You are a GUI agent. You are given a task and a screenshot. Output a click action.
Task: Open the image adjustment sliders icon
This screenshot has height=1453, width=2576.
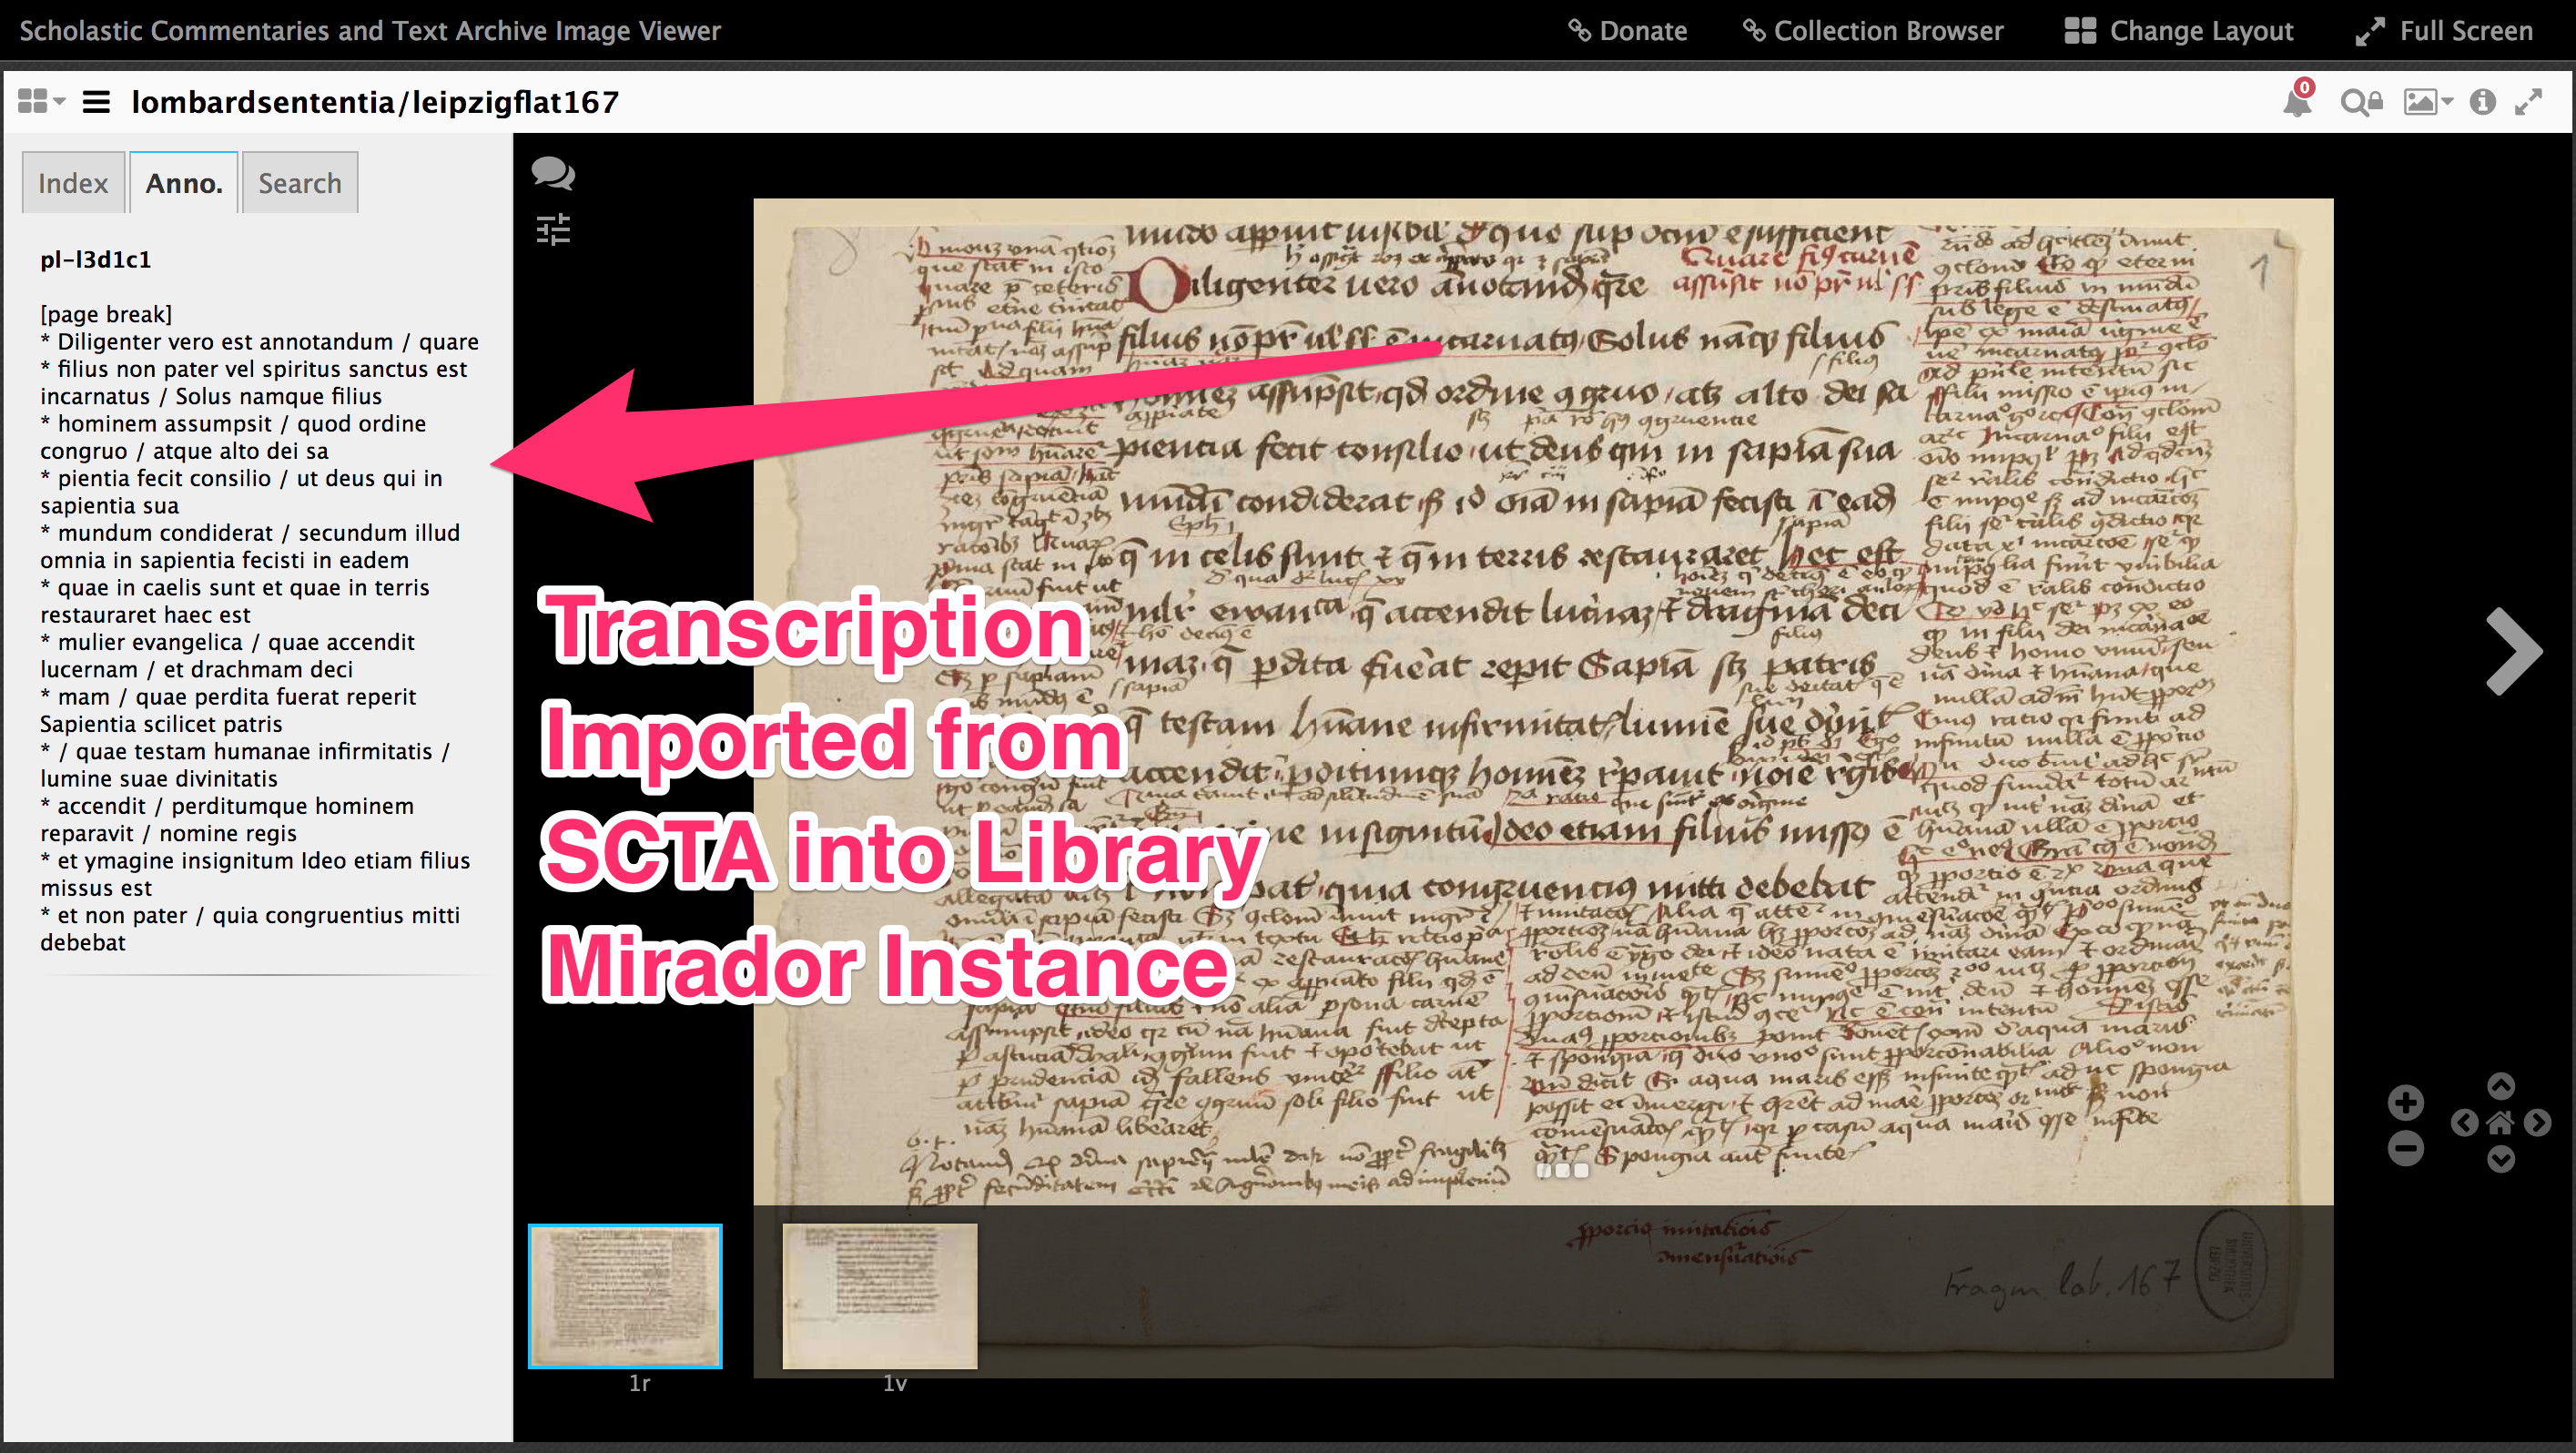pyautogui.click(x=553, y=230)
